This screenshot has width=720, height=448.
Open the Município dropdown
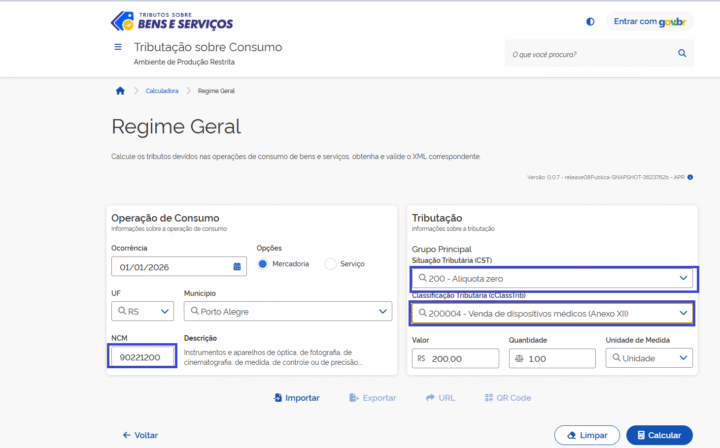[x=287, y=312]
